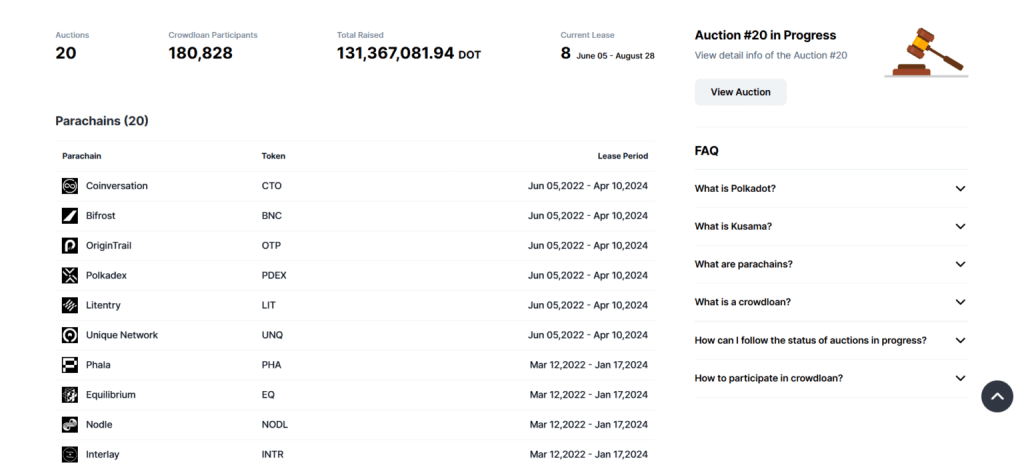Click the Total Raised 131,367,081.94 DOT value
The height and width of the screenshot is (463, 1024).
click(x=409, y=54)
